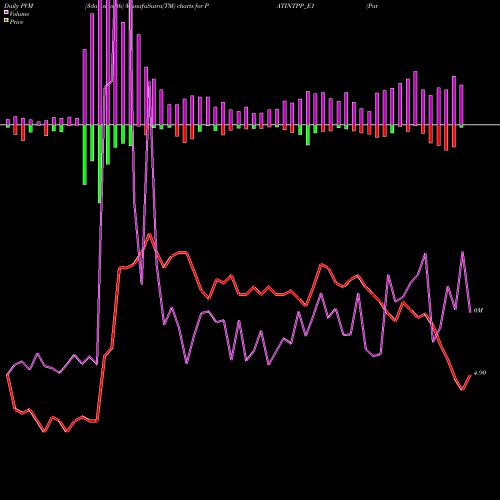Viewport: 500px width, 500px height.
Task: Select the Volume legend label
Action: (19, 14)
